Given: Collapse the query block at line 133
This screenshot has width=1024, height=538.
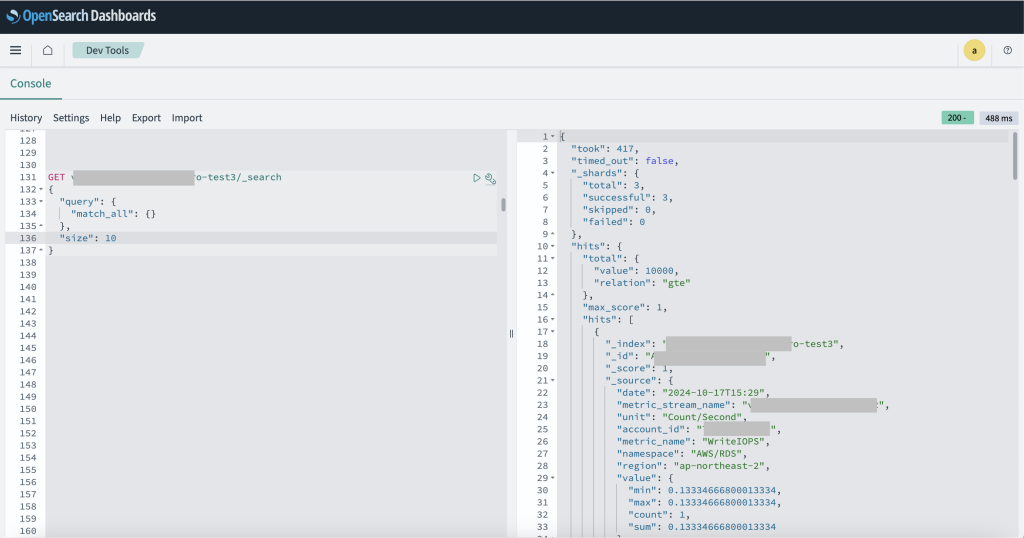Looking at the screenshot, I should click(41, 202).
